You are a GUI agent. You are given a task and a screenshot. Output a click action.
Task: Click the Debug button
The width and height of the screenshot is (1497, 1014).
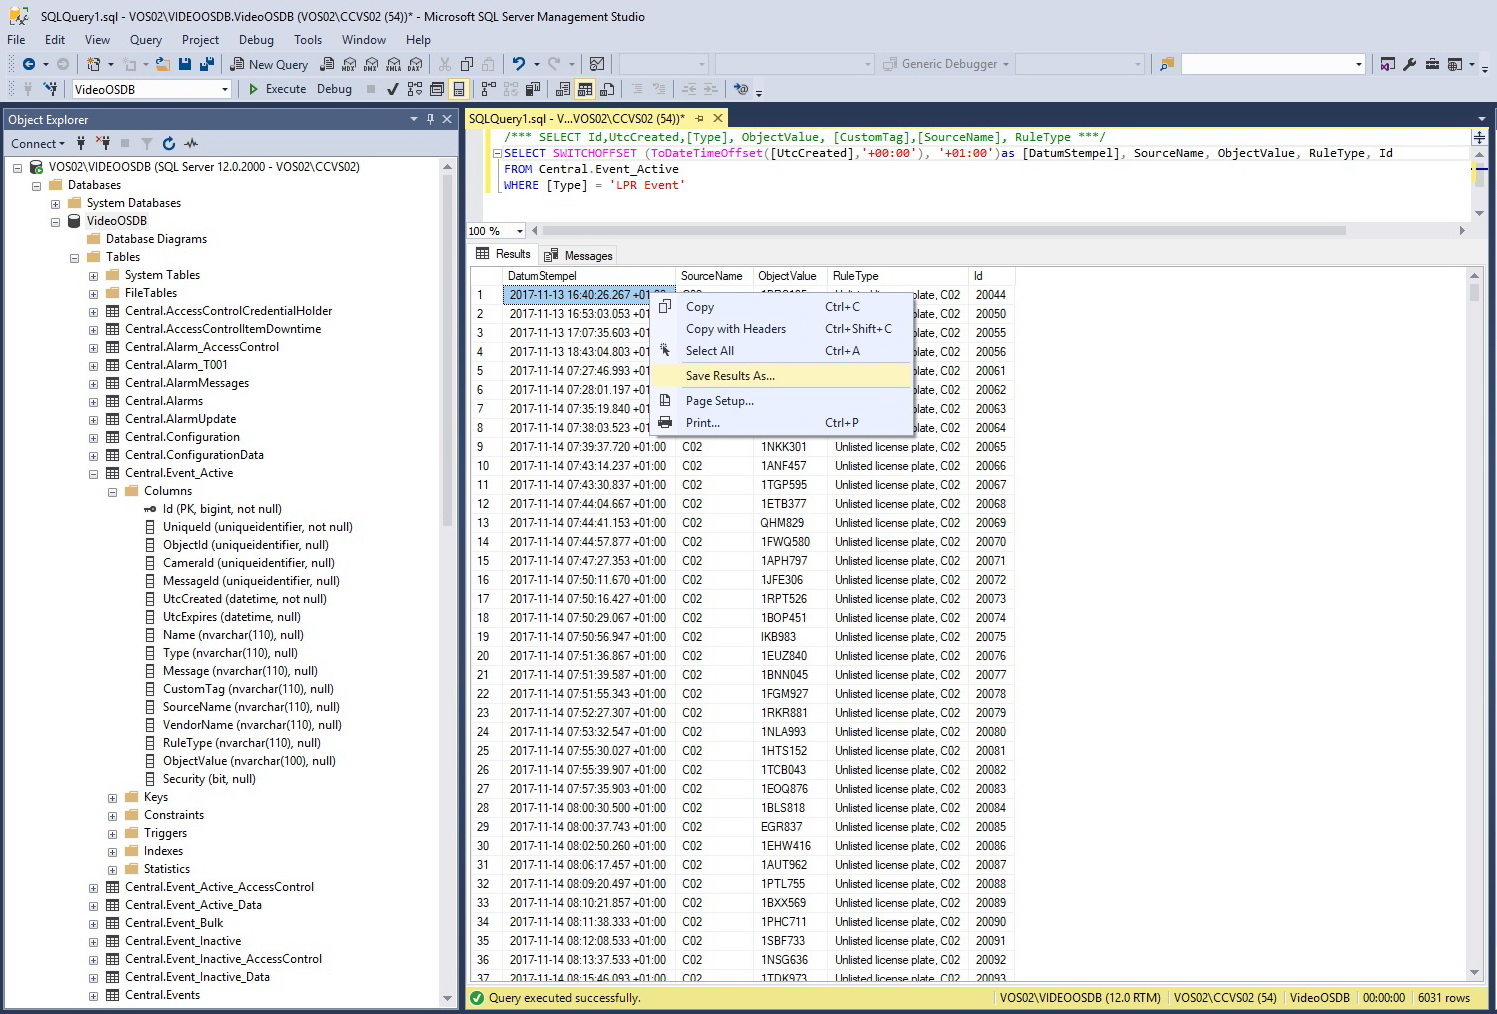coord(334,89)
